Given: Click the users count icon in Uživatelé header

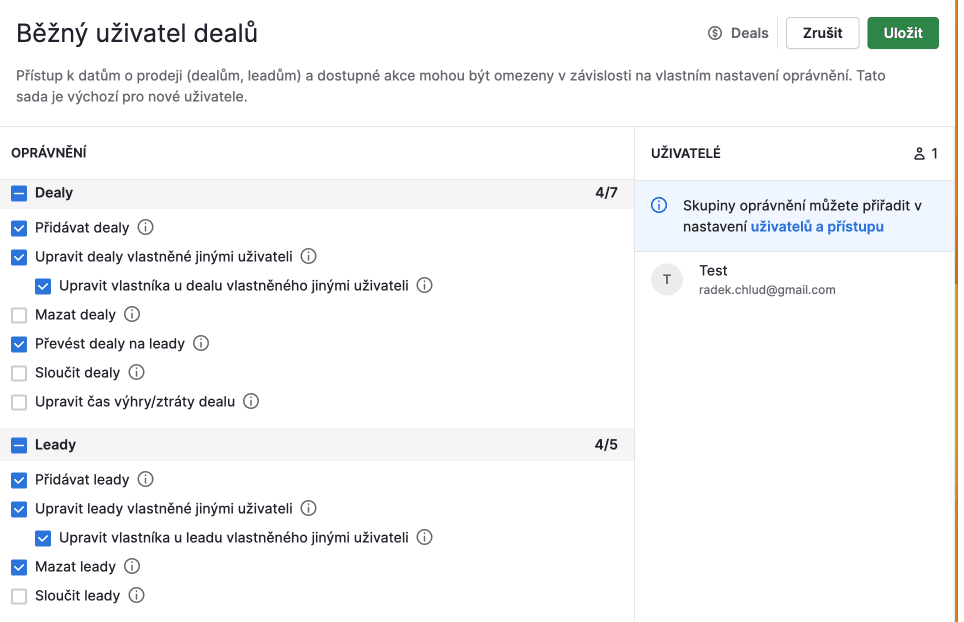Looking at the screenshot, I should point(920,154).
